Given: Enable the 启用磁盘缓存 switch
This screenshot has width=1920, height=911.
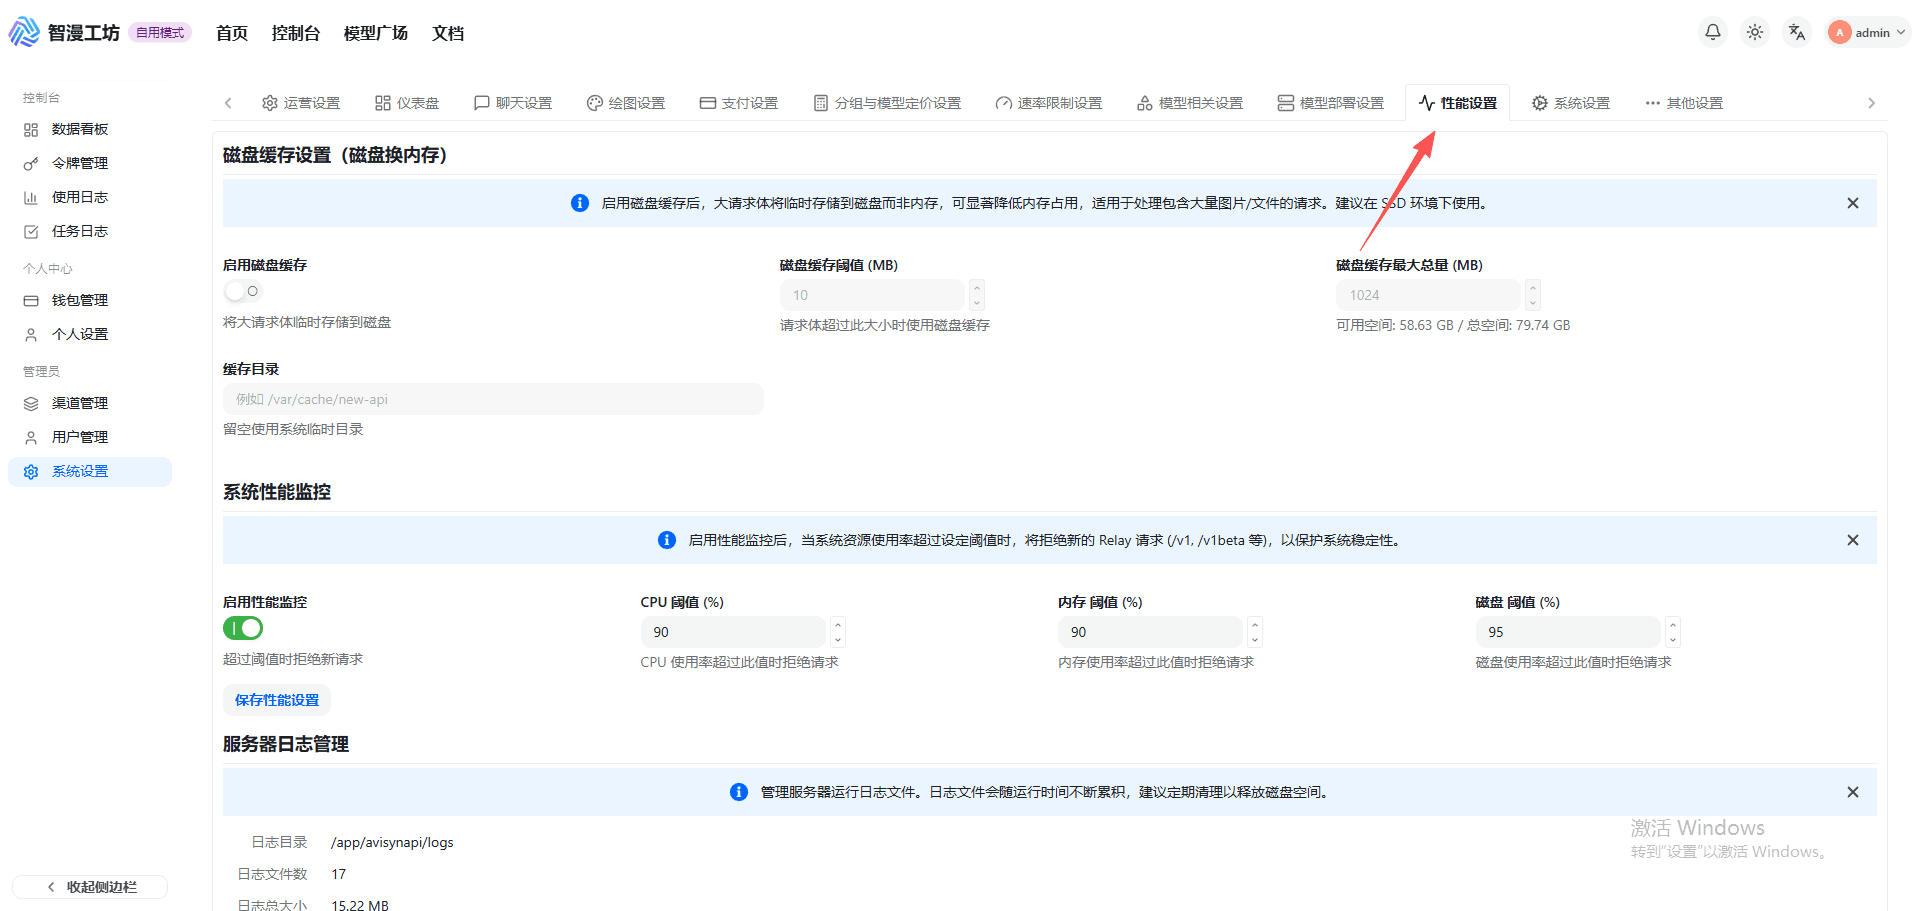Looking at the screenshot, I should tap(243, 291).
